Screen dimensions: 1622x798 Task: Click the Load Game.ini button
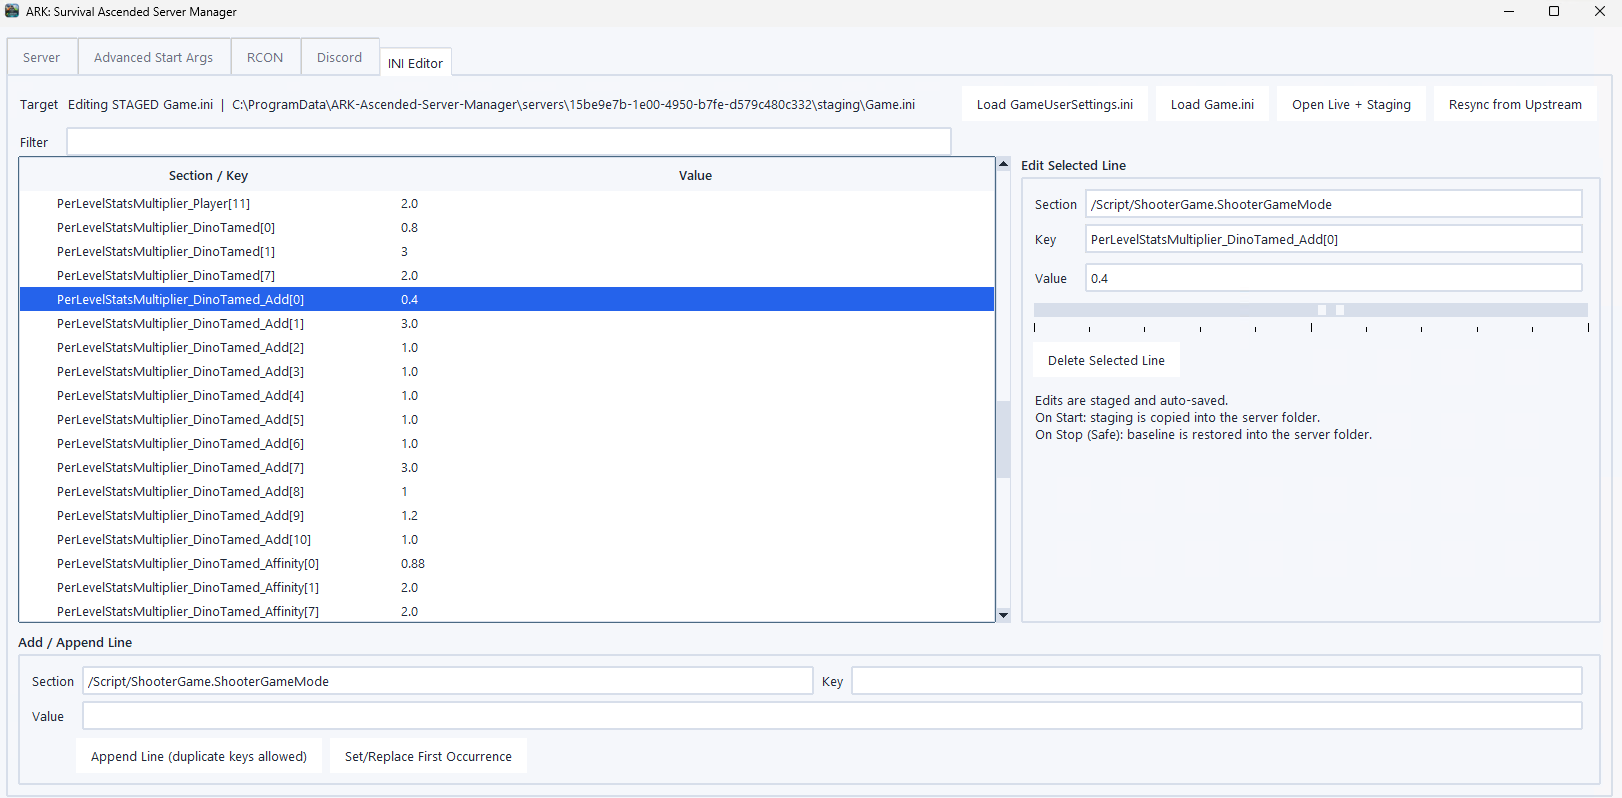1212,104
